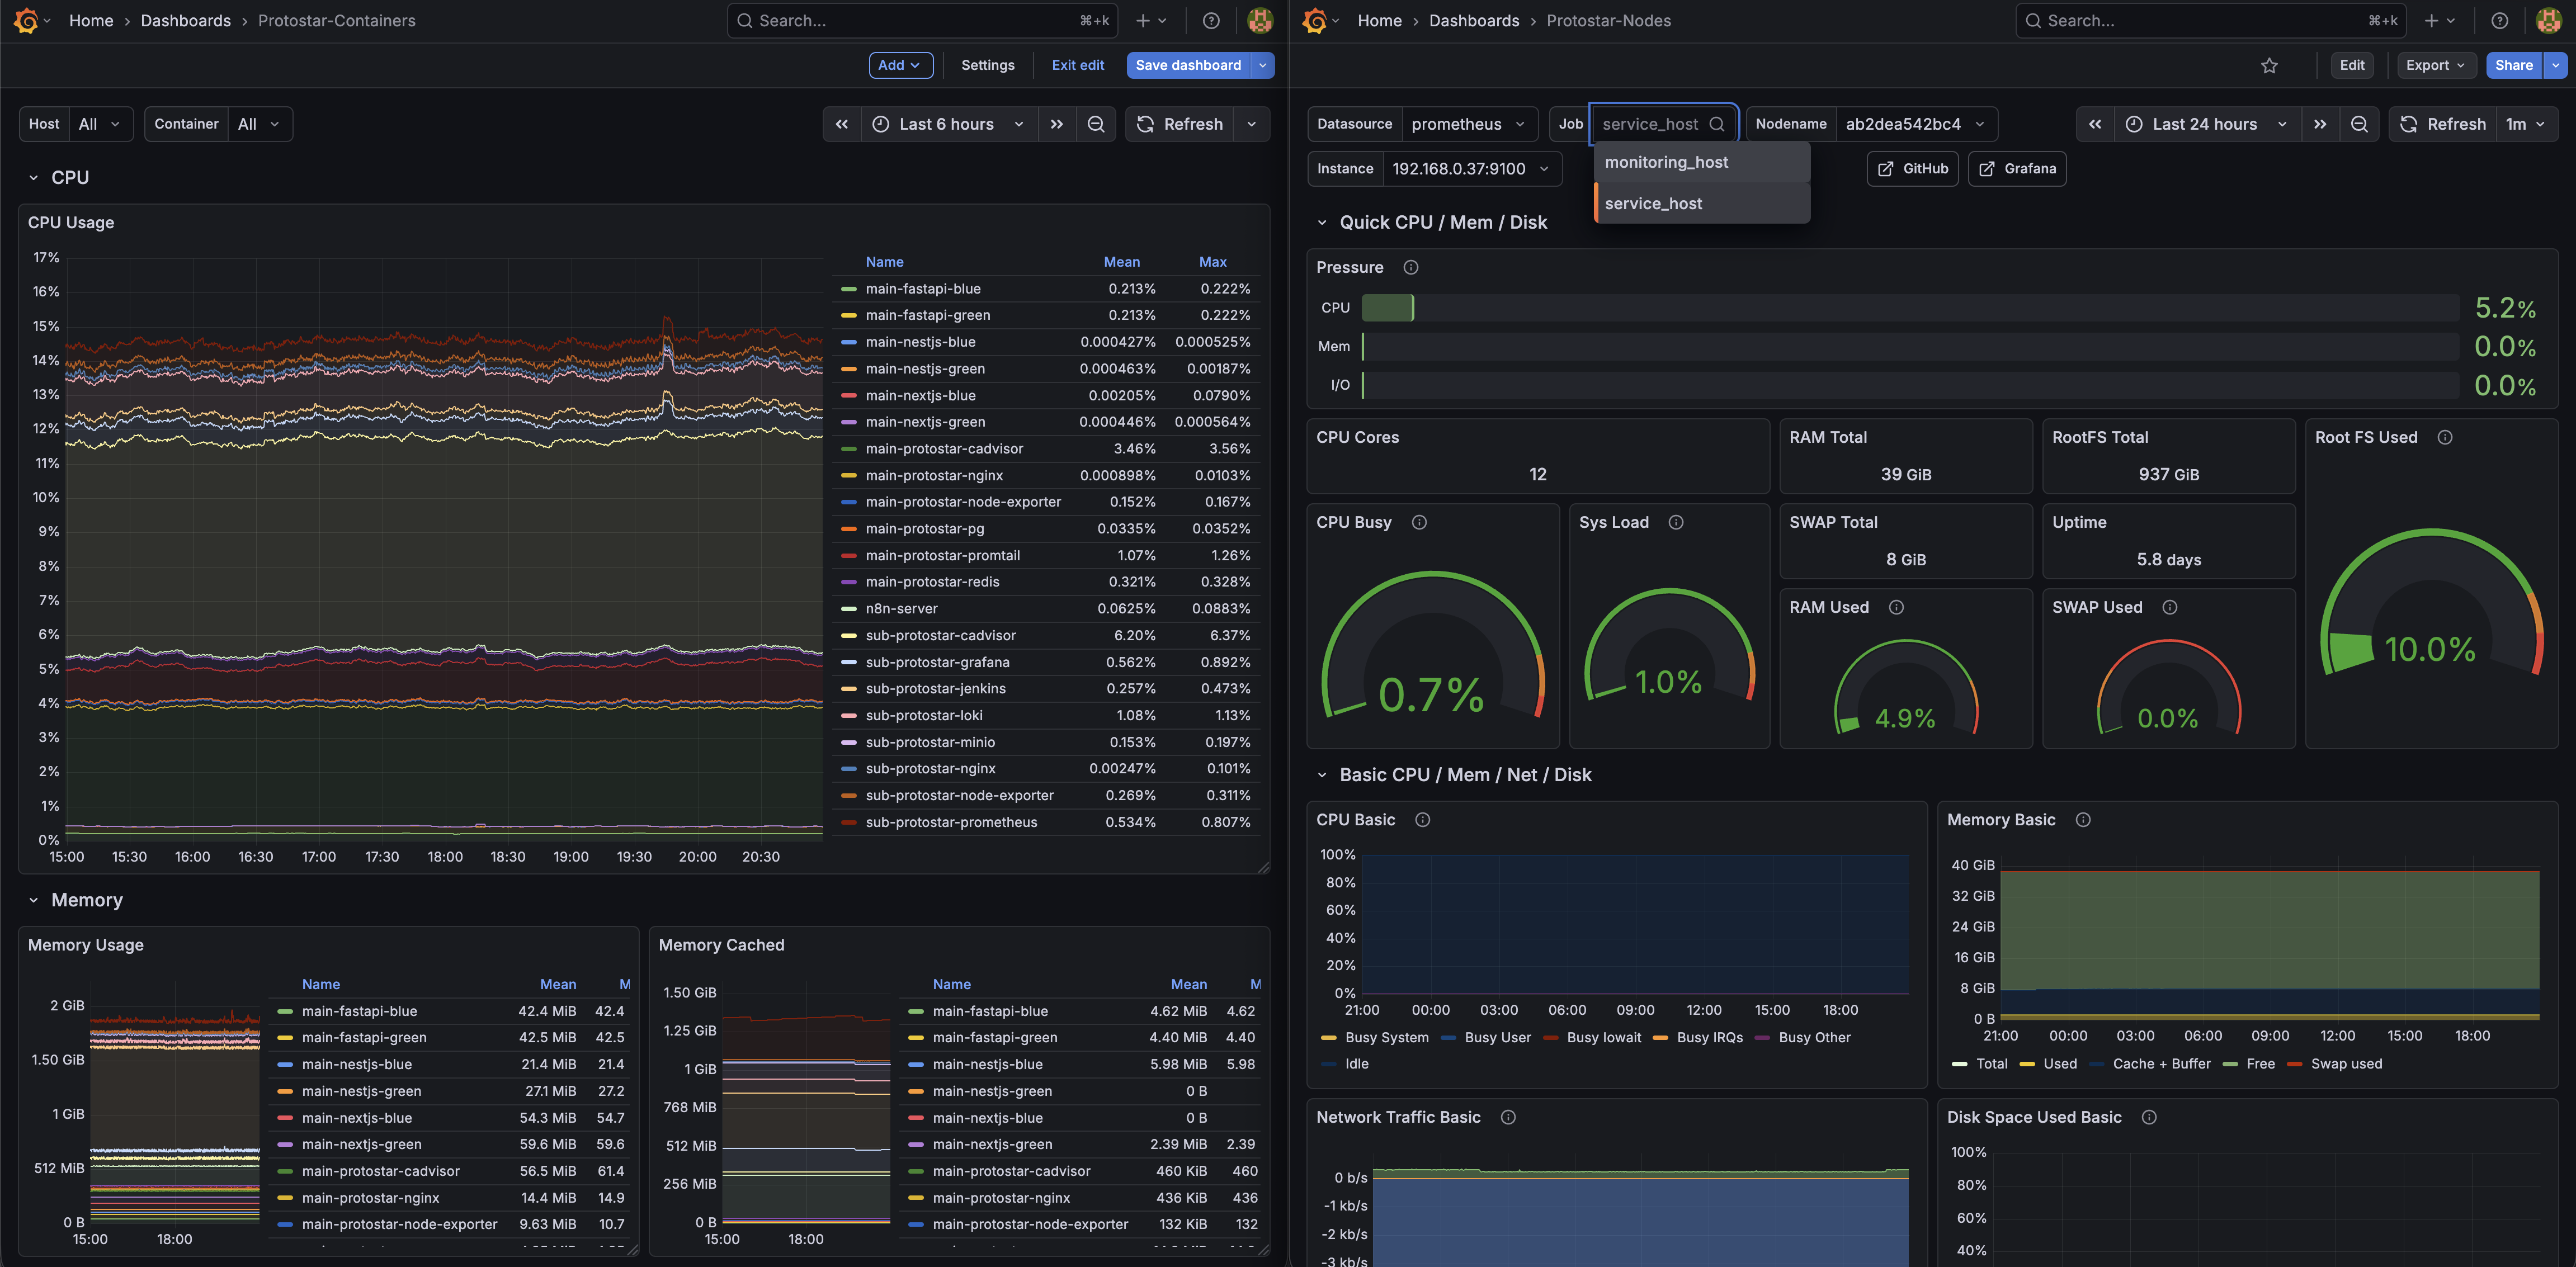The image size is (2576, 1267).
Task: Star the Protostar-Nodes dashboard
Action: point(2269,66)
